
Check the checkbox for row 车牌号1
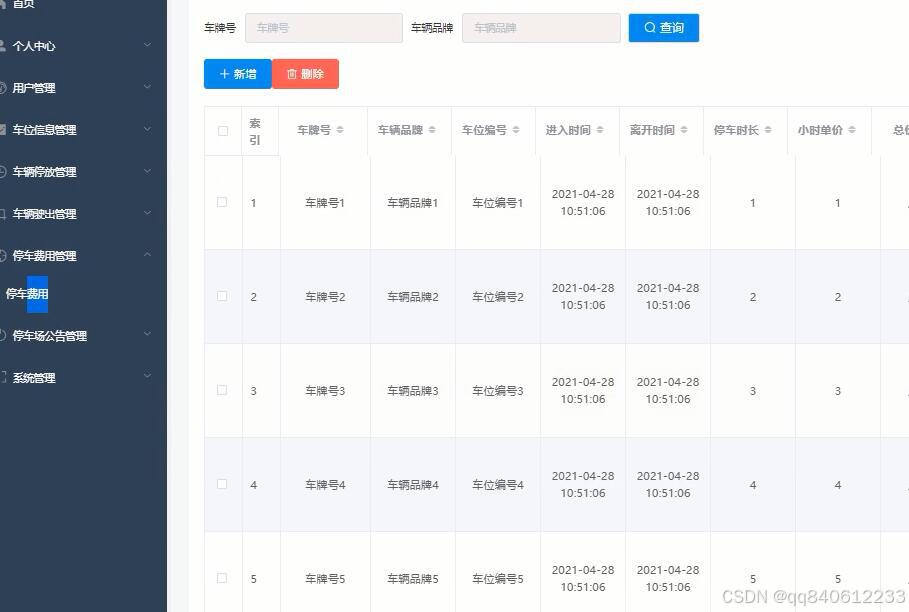[x=222, y=202]
